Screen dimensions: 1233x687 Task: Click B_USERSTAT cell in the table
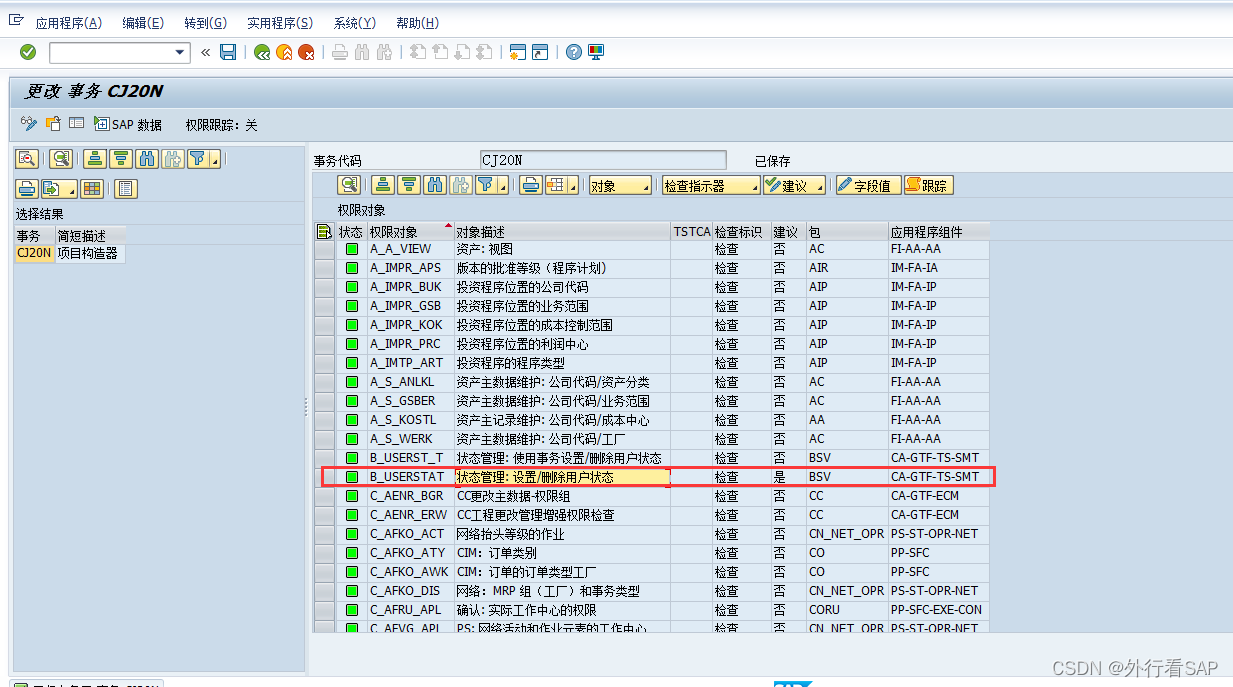(410, 477)
